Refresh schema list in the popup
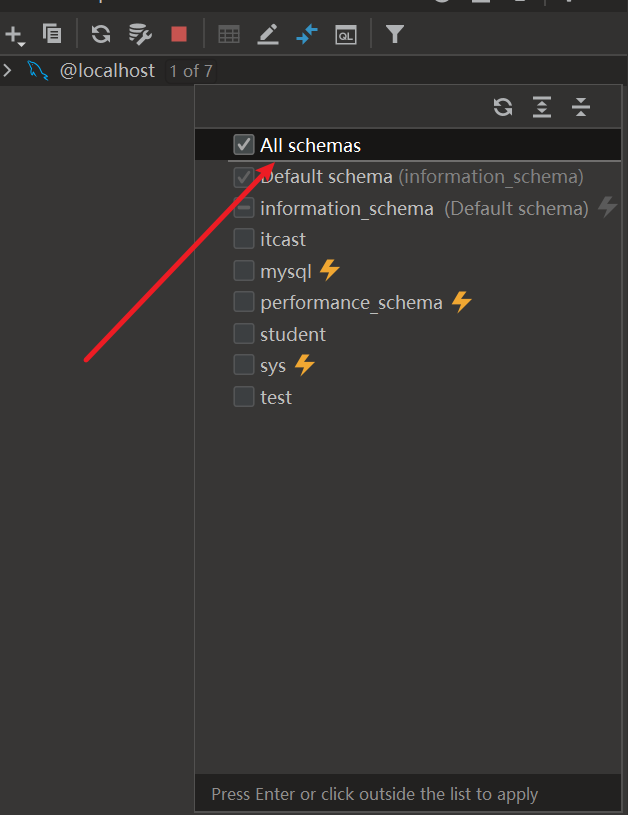The image size is (628, 815). click(503, 107)
